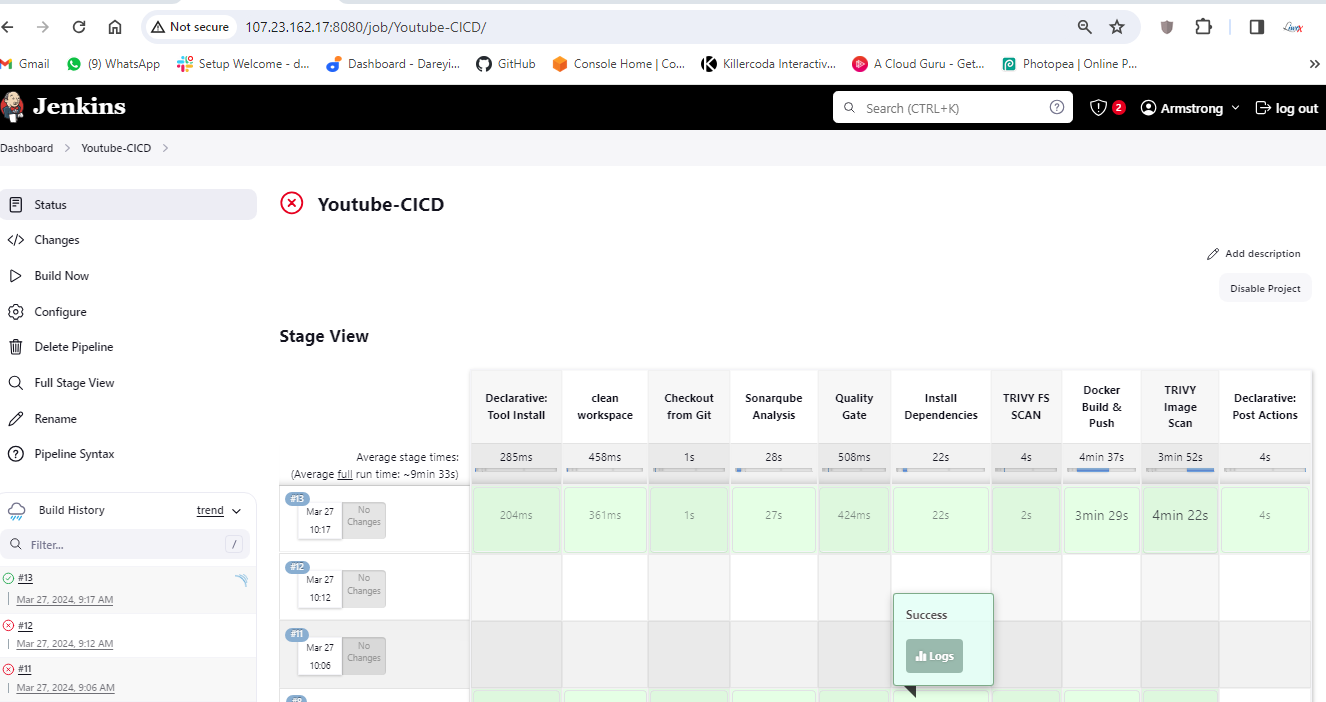1326x702 pixels.
Task: Click the log out link
Action: coord(1287,108)
